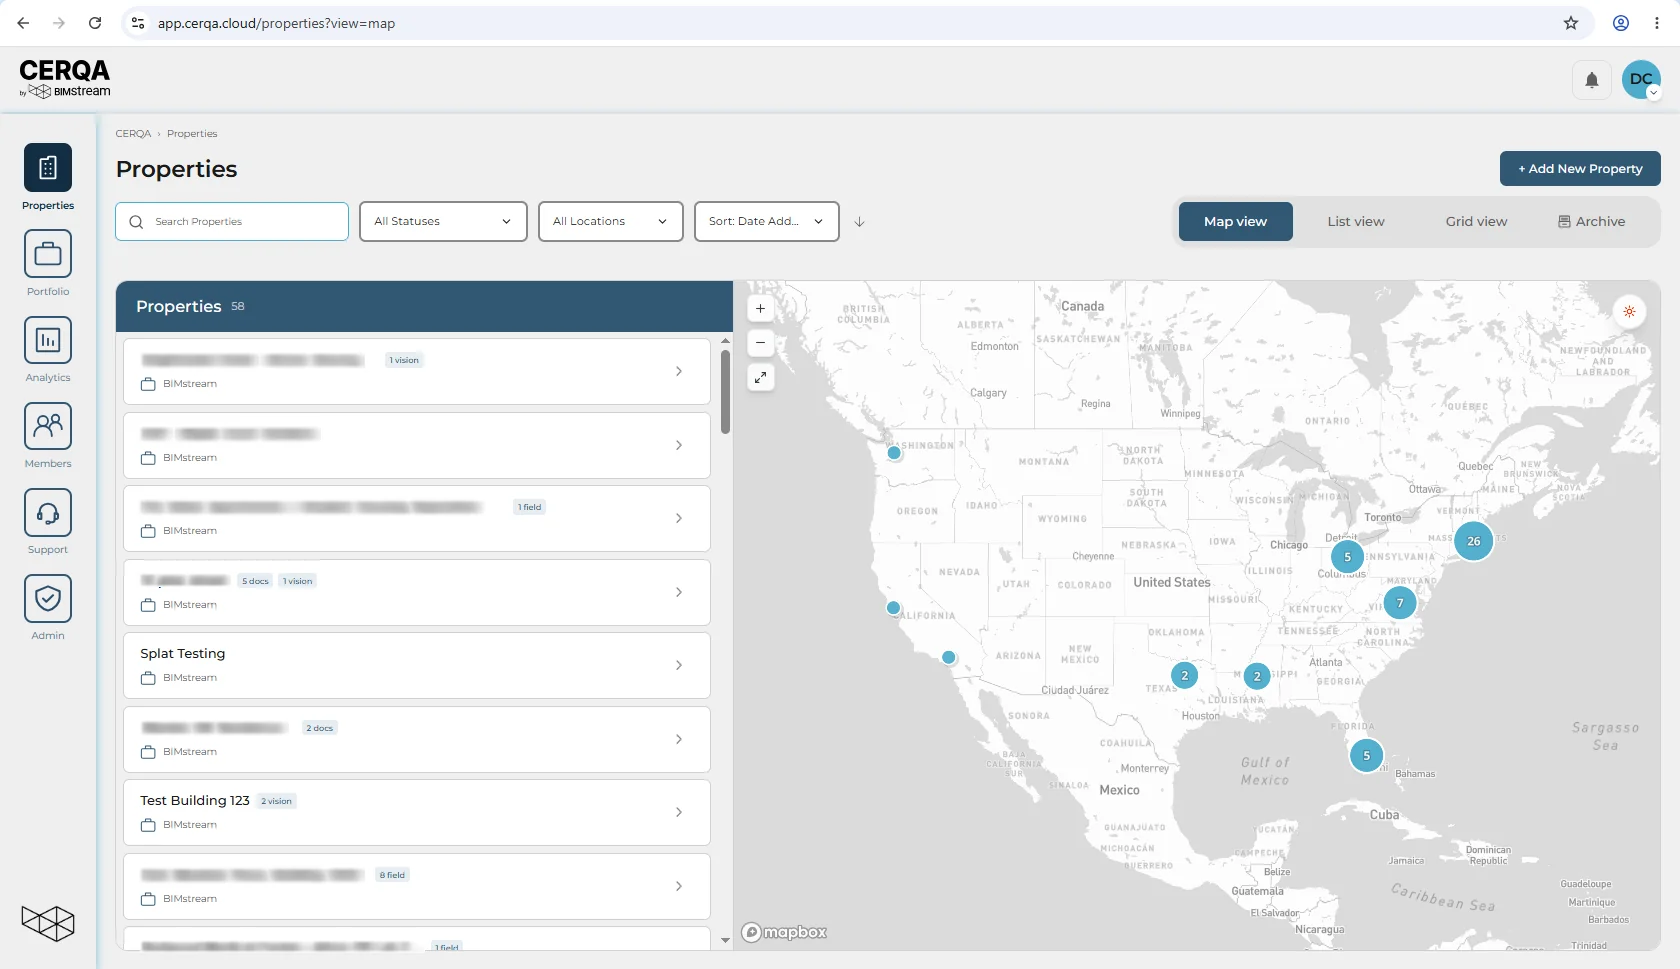Viewport: 1680px width, 969px height.
Task: Expand the row chevron with 5 docs tag
Action: pos(679,593)
